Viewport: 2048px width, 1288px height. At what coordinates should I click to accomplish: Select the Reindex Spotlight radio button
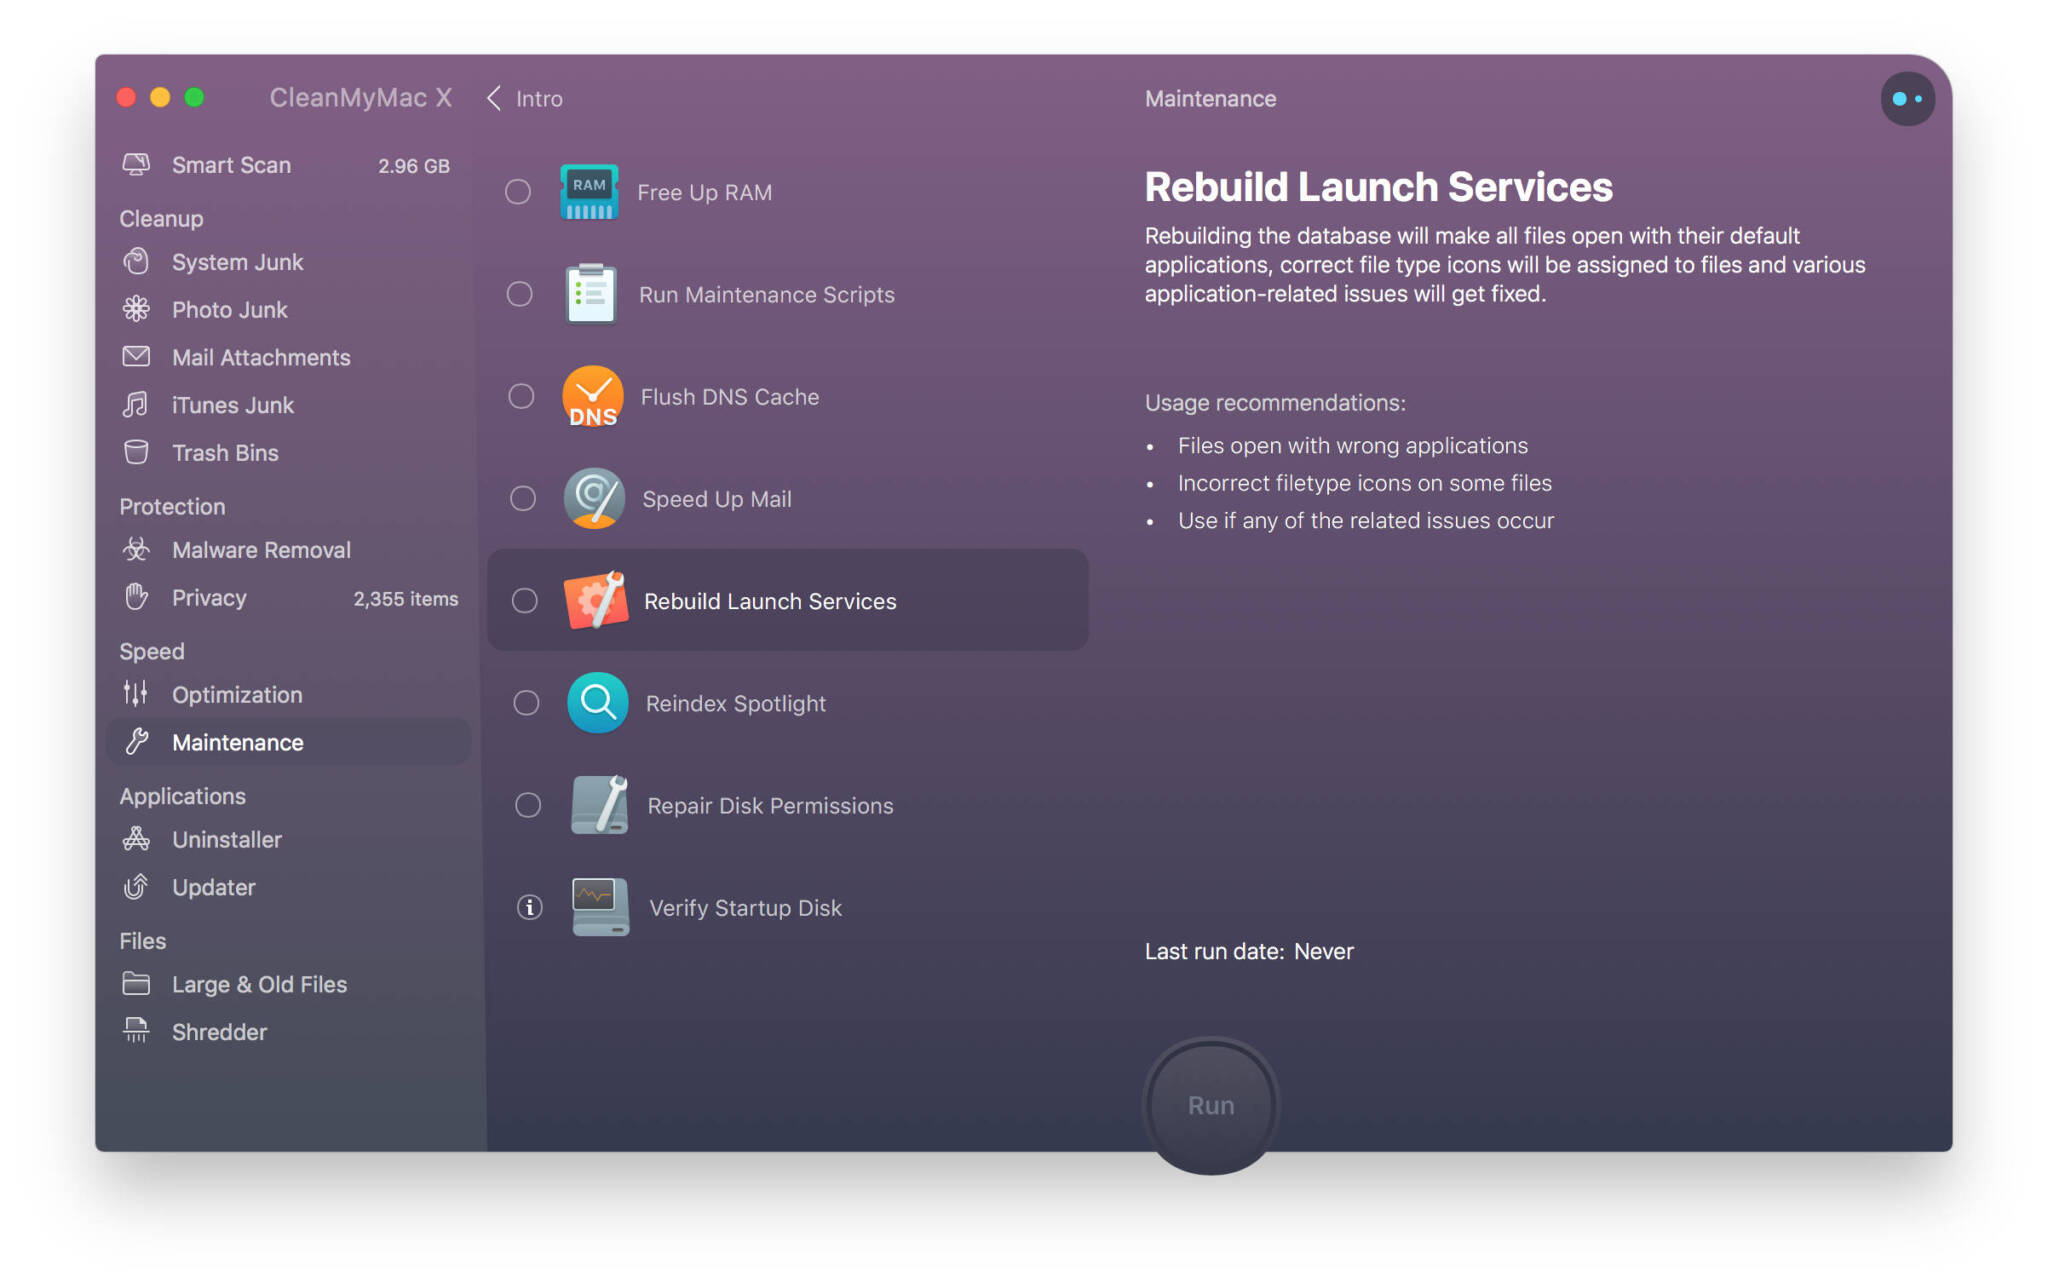524,700
